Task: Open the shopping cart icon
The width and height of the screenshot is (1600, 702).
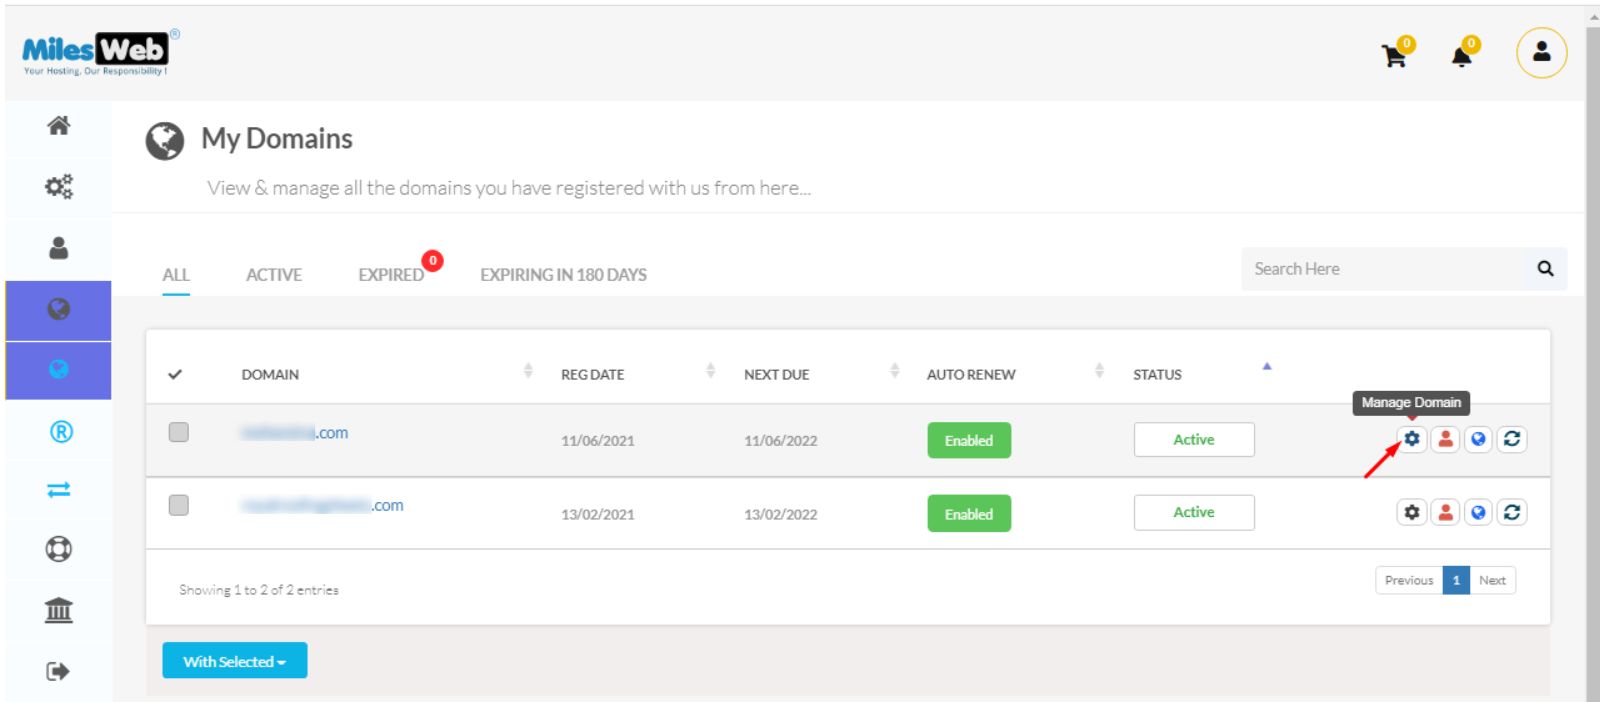Action: pos(1395,55)
